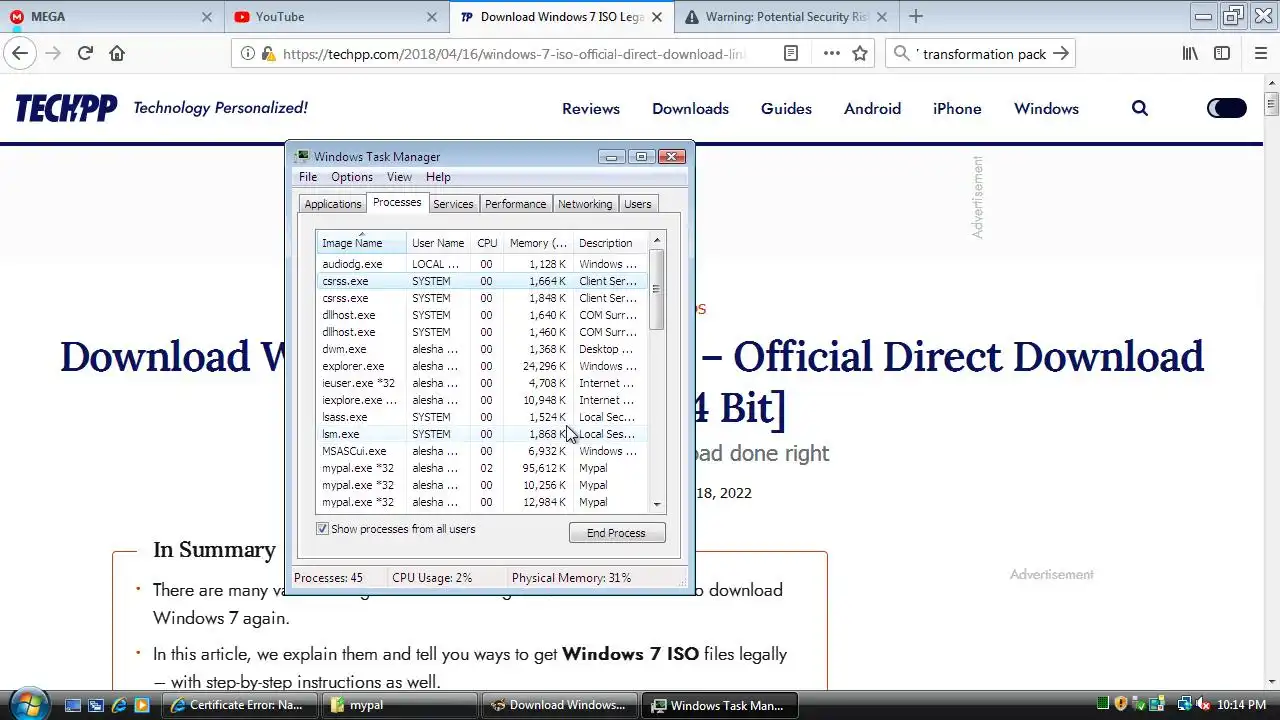Click the browser forward arrow
Image resolution: width=1280 pixels, height=720 pixels.
(53, 54)
